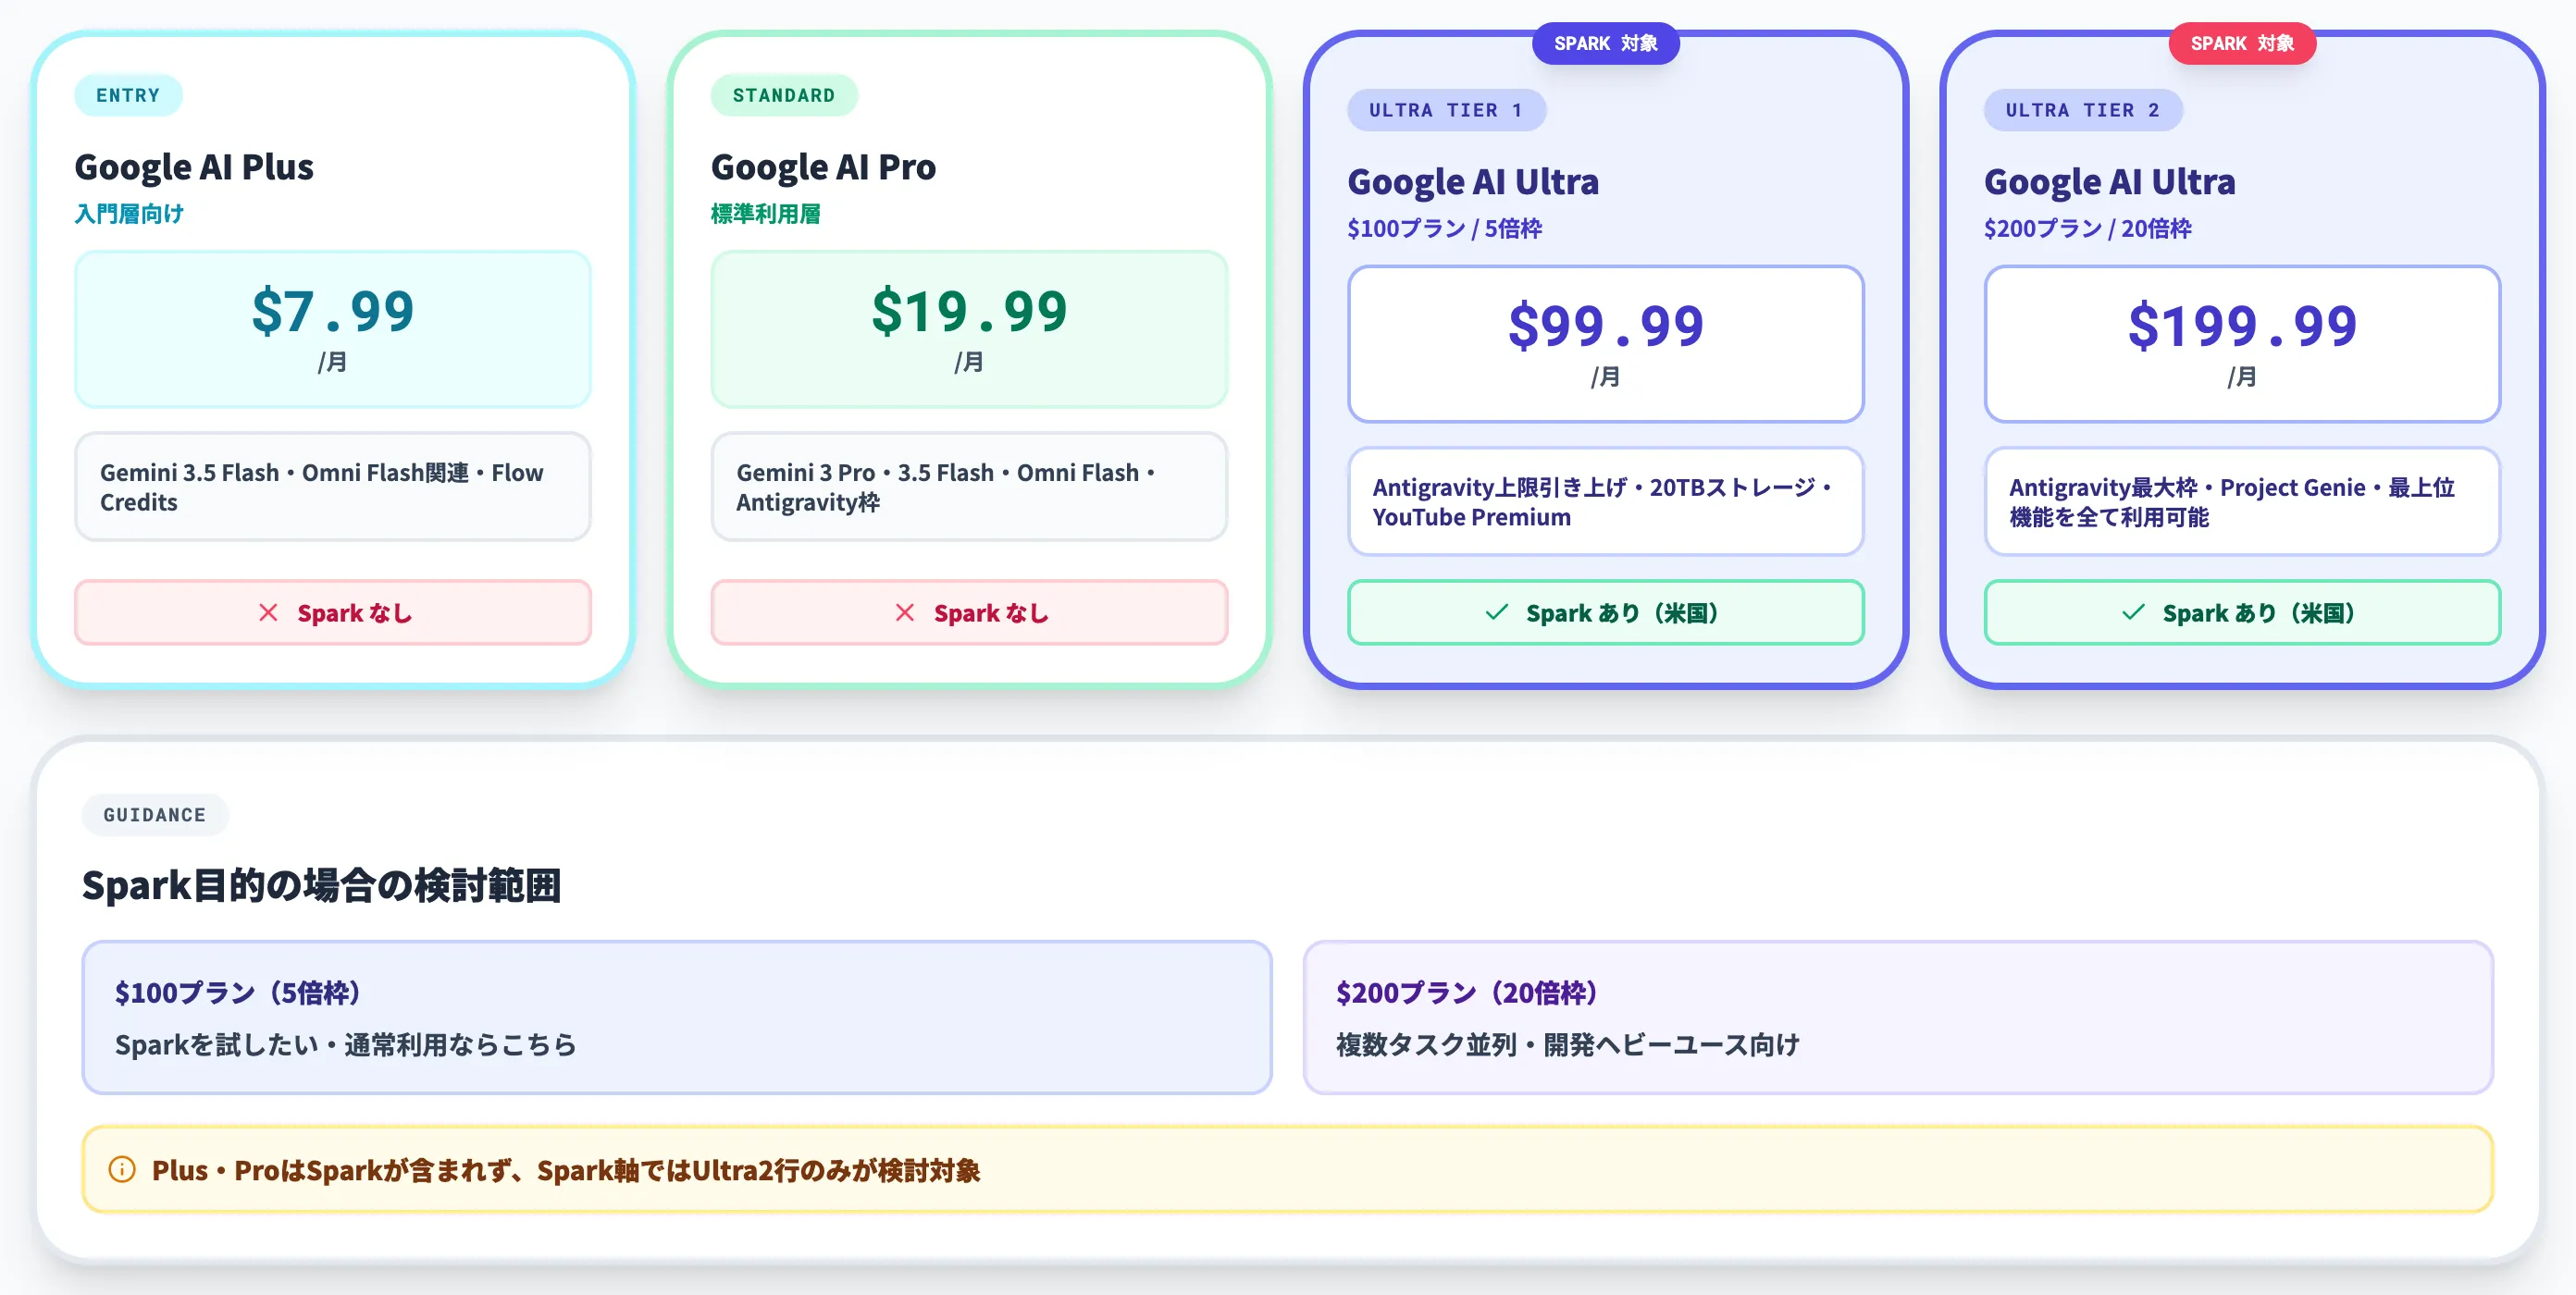Click the red SPARK 対象 badge
Image resolution: width=2576 pixels, height=1295 pixels.
coord(2242,43)
